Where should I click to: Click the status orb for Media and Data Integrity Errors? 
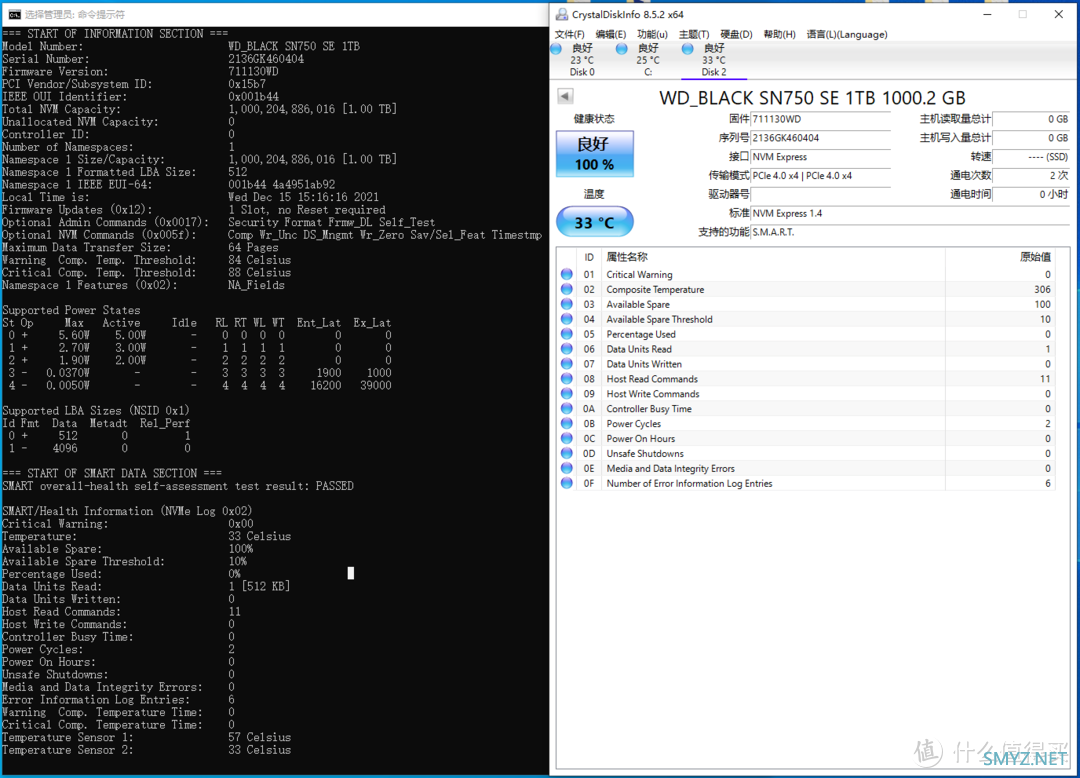(566, 468)
